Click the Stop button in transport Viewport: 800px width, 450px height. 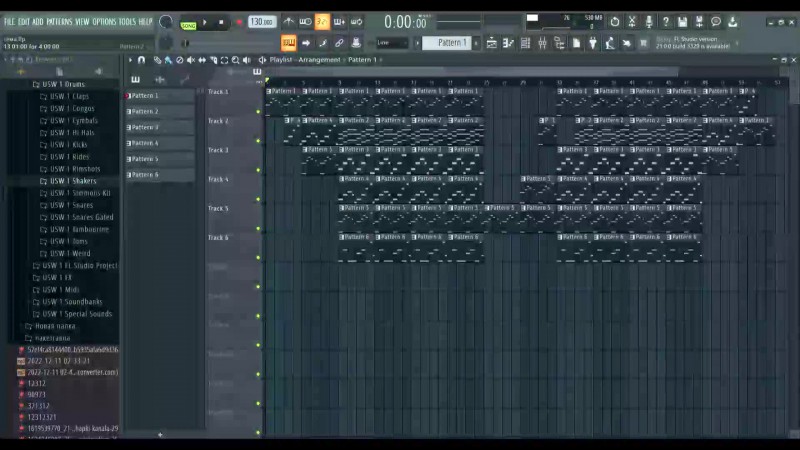pos(221,22)
